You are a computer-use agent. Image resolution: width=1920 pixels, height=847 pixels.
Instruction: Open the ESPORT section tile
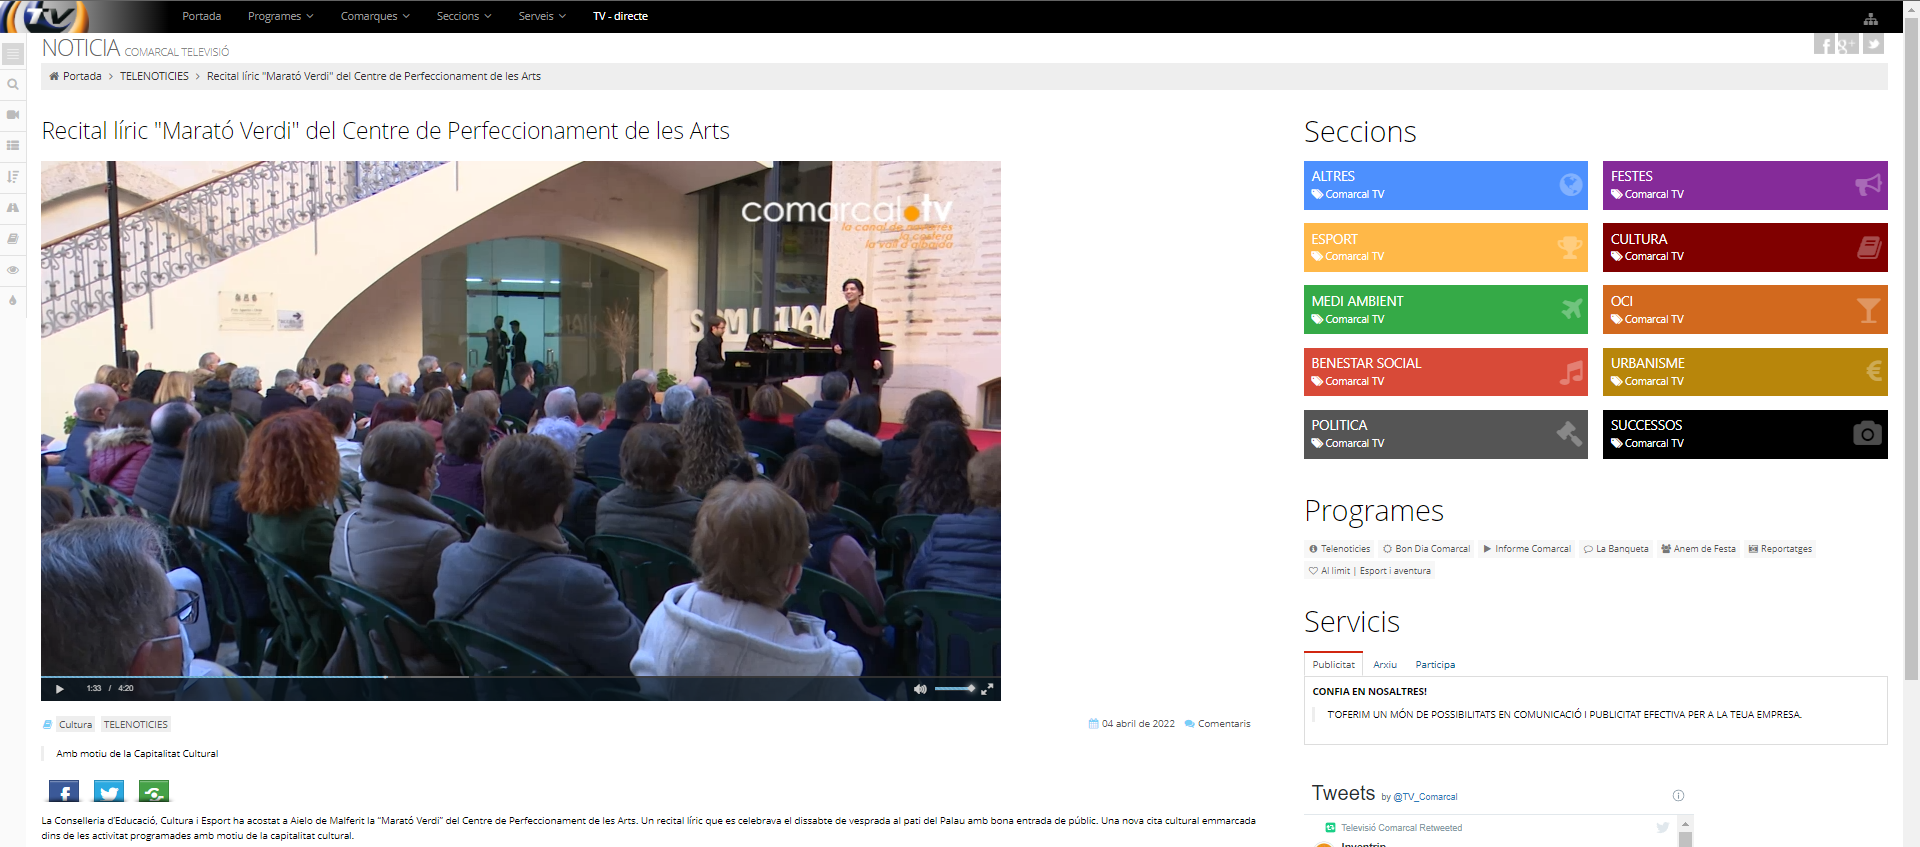(1445, 247)
